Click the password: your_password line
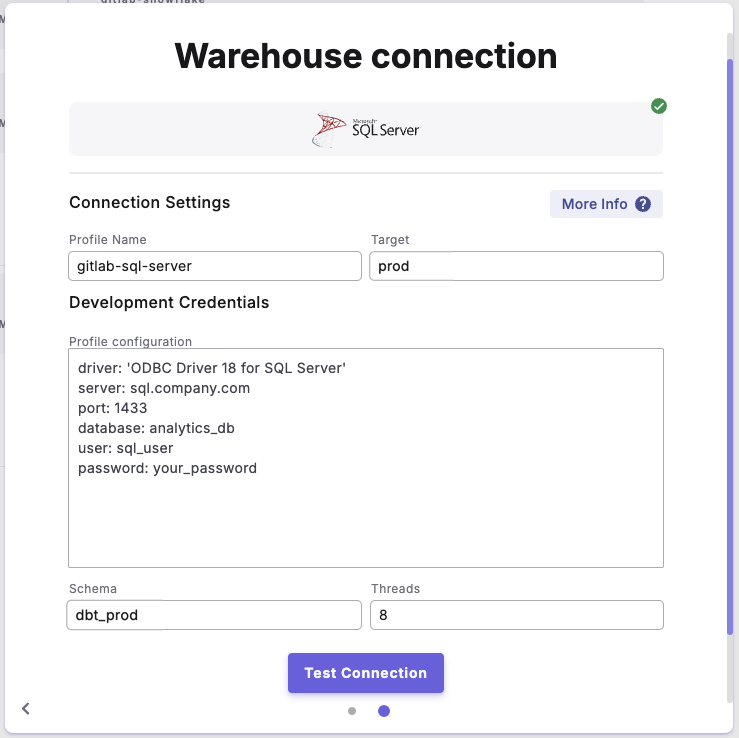Viewport: 739px width, 738px height. pos(167,468)
